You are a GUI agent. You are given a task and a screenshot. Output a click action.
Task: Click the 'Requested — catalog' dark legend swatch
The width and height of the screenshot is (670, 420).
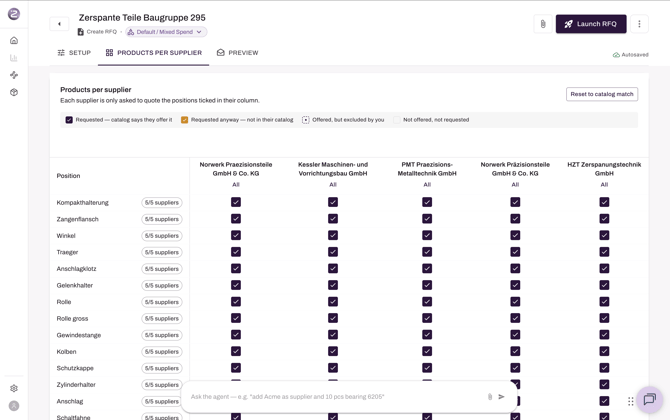click(x=69, y=120)
